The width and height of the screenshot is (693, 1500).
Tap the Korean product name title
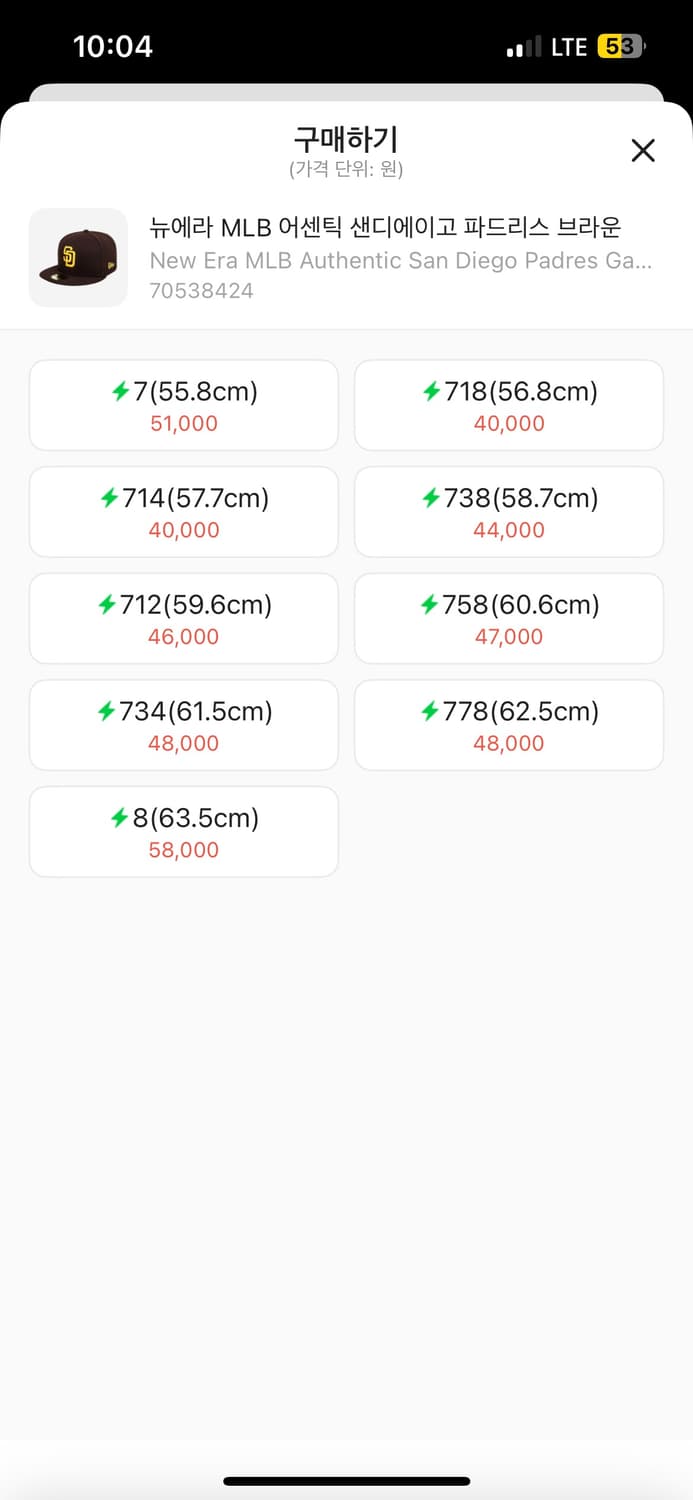pos(385,227)
